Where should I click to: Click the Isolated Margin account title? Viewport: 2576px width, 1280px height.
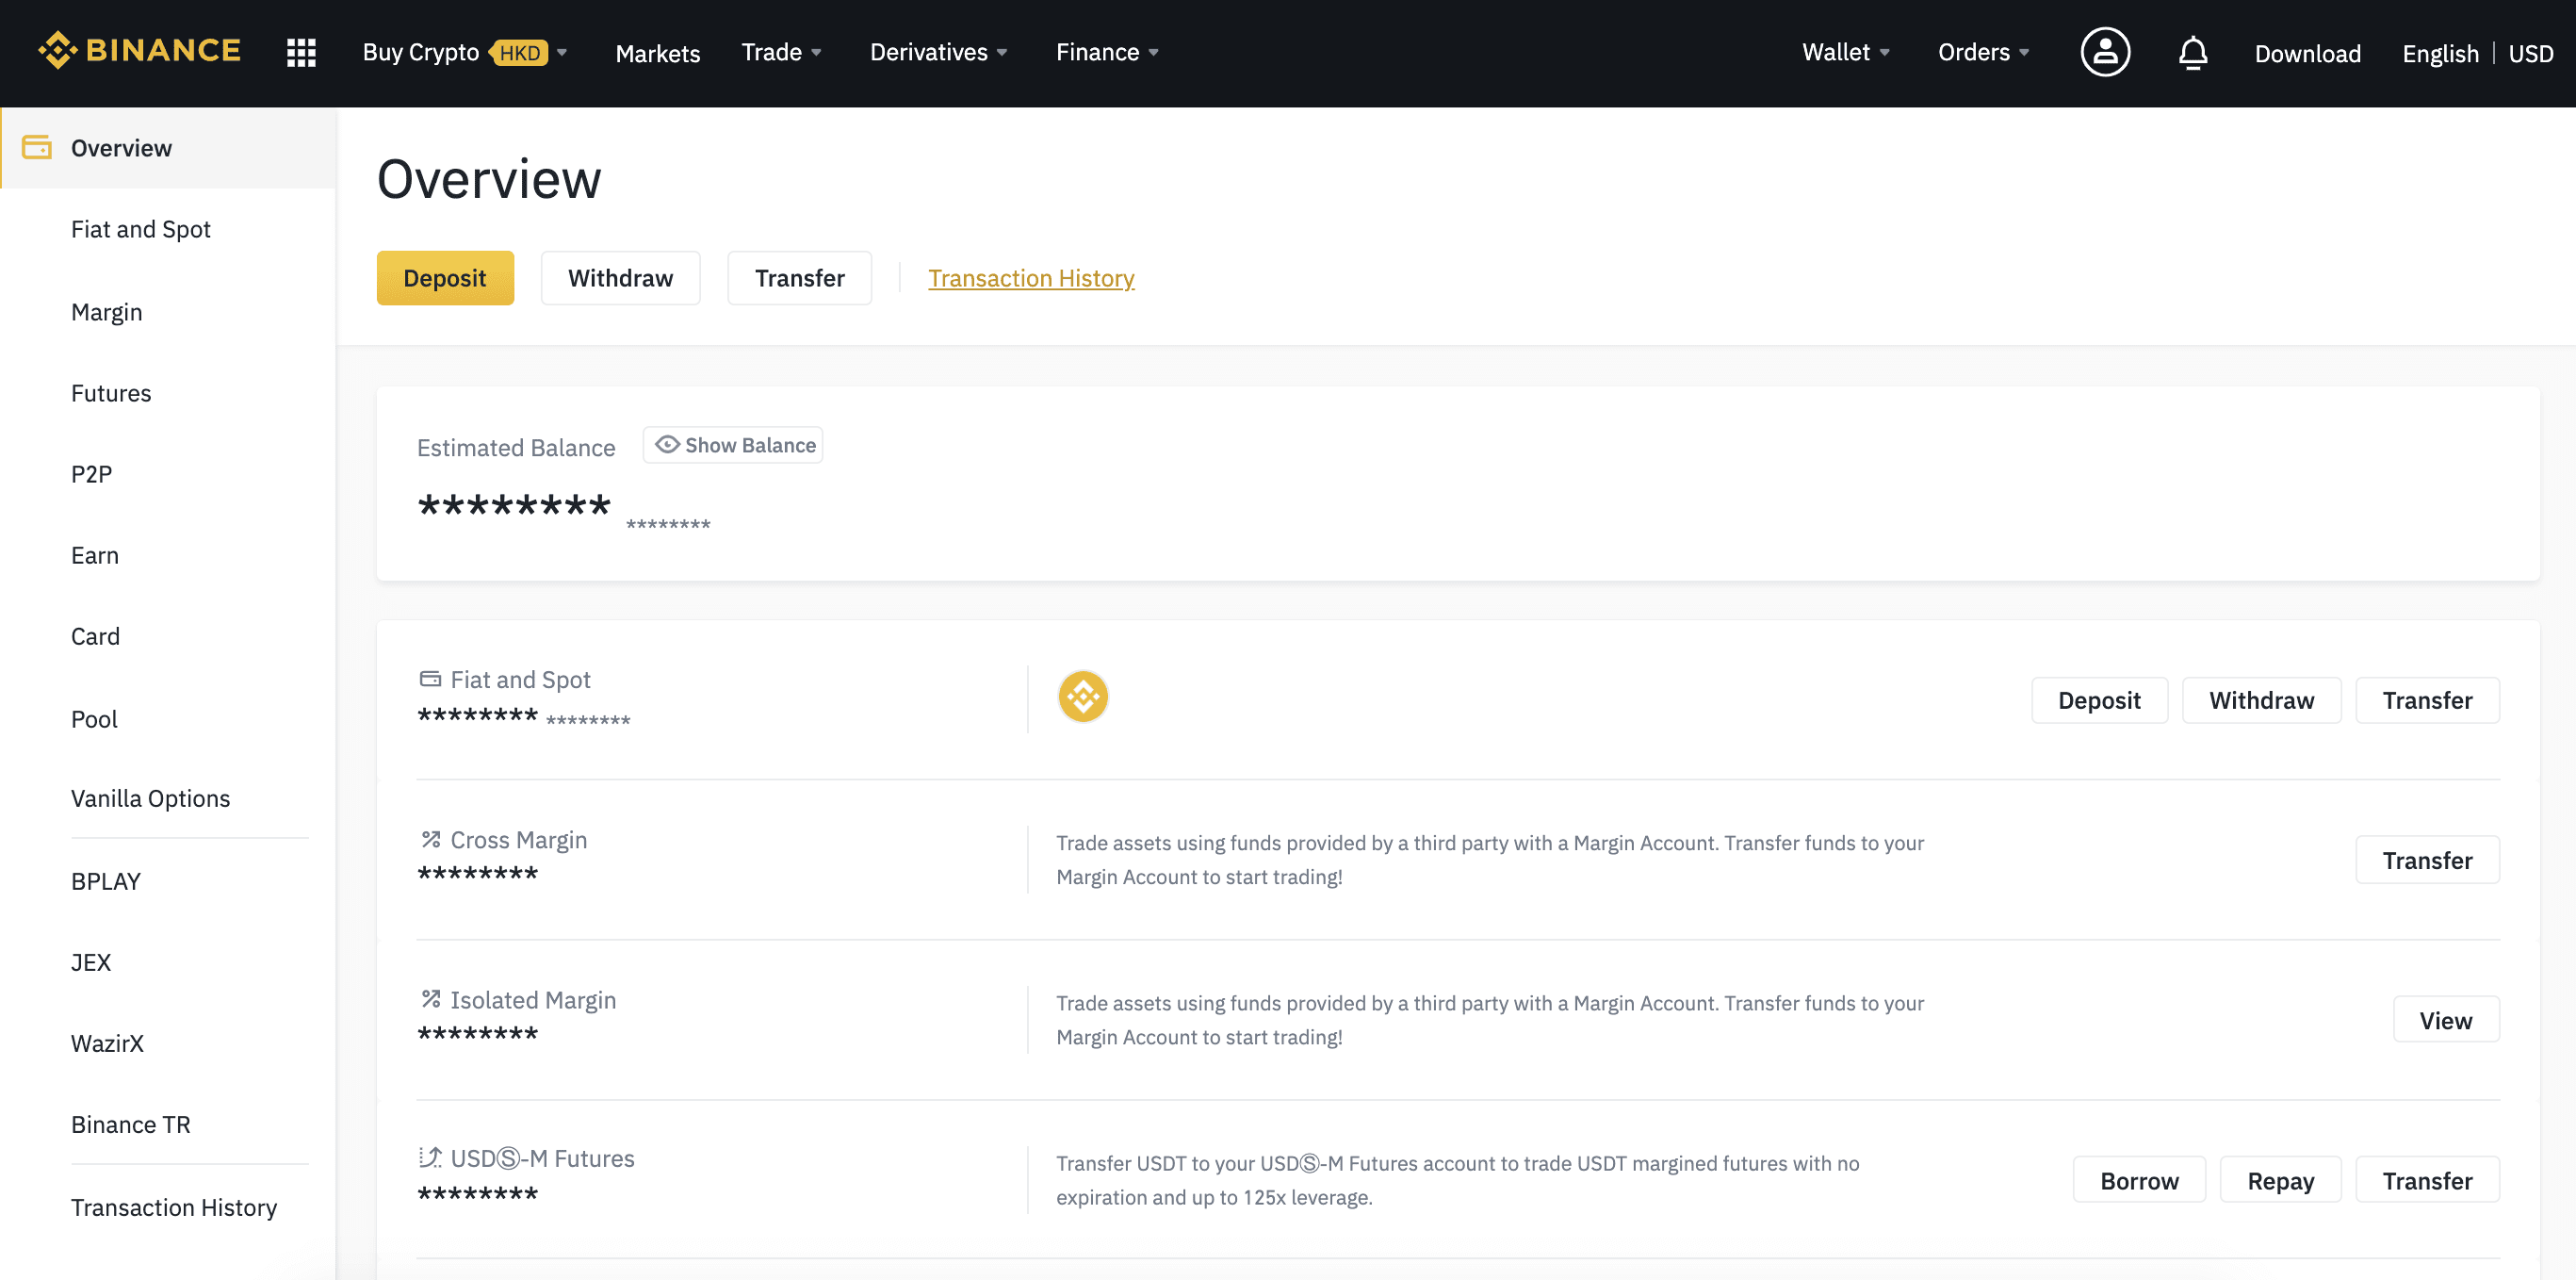[533, 1000]
